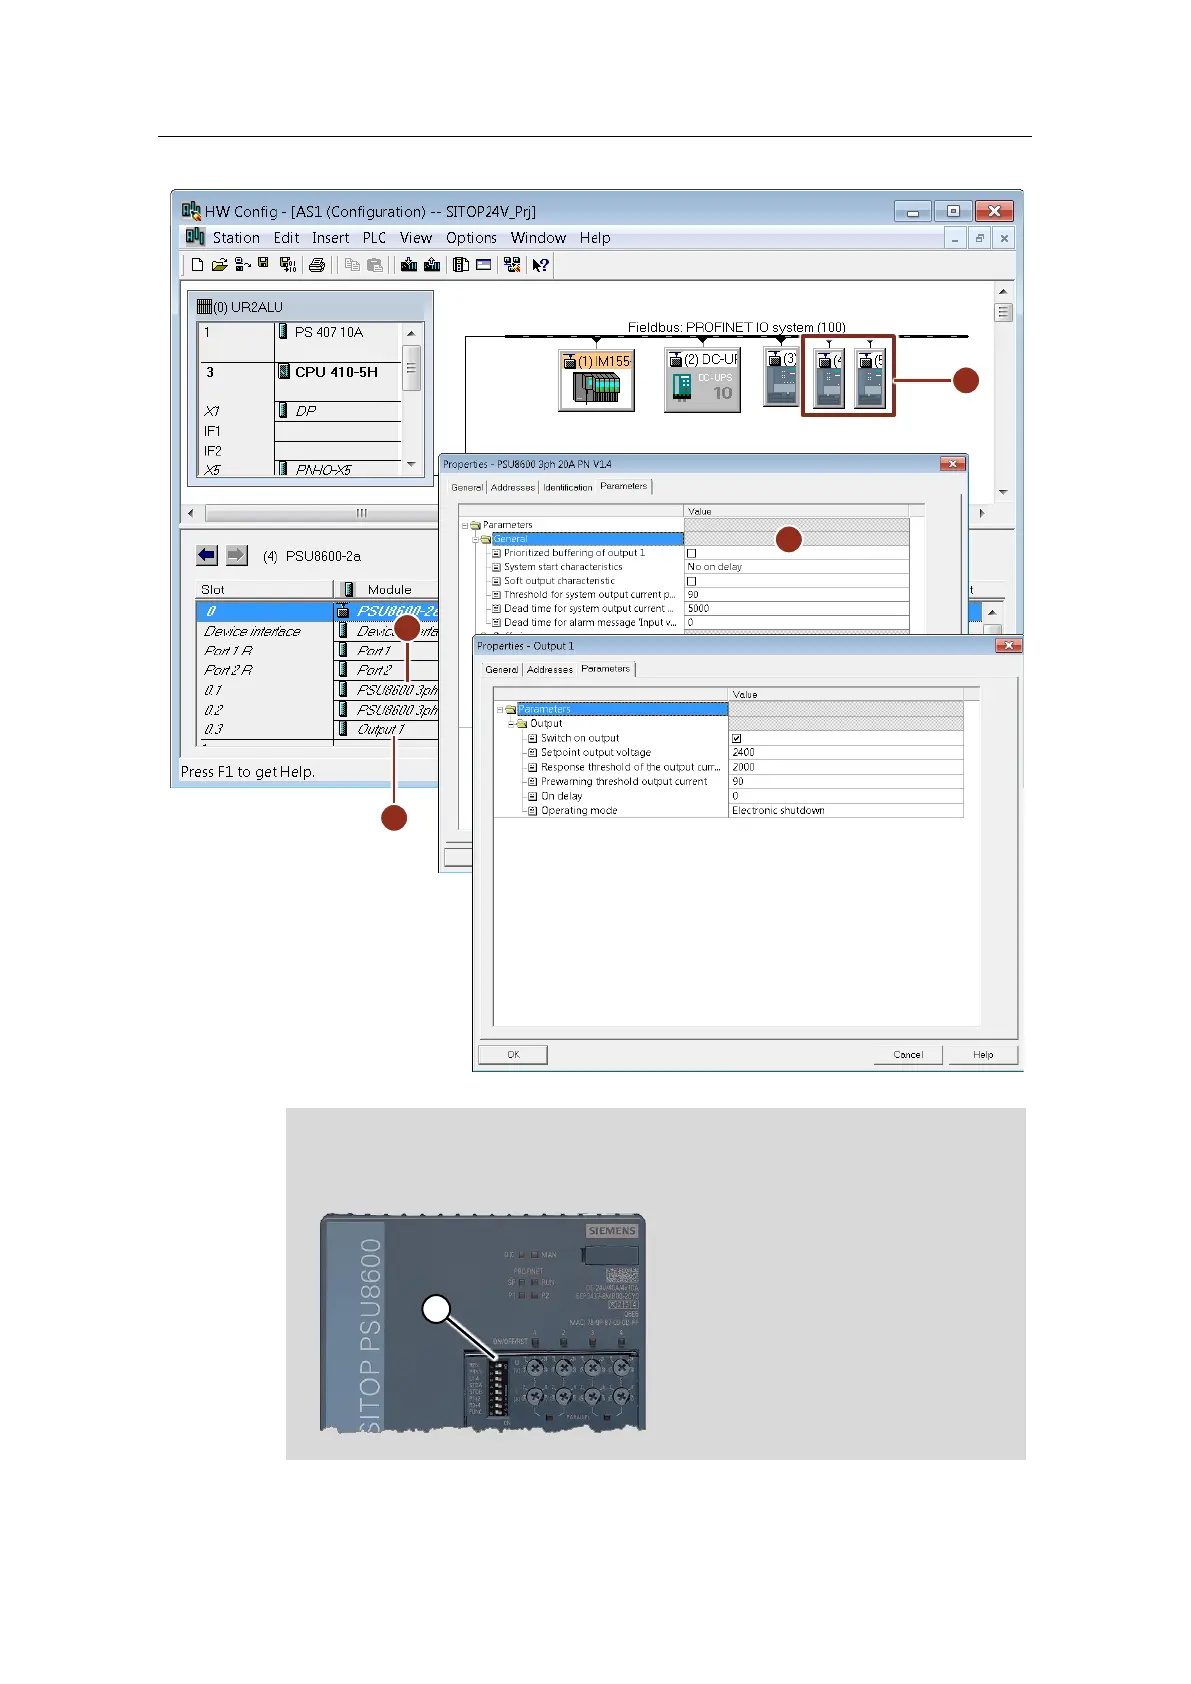Collapse the Output folder in Output 1 dialog
This screenshot has height=1684, width=1191.
511,723
